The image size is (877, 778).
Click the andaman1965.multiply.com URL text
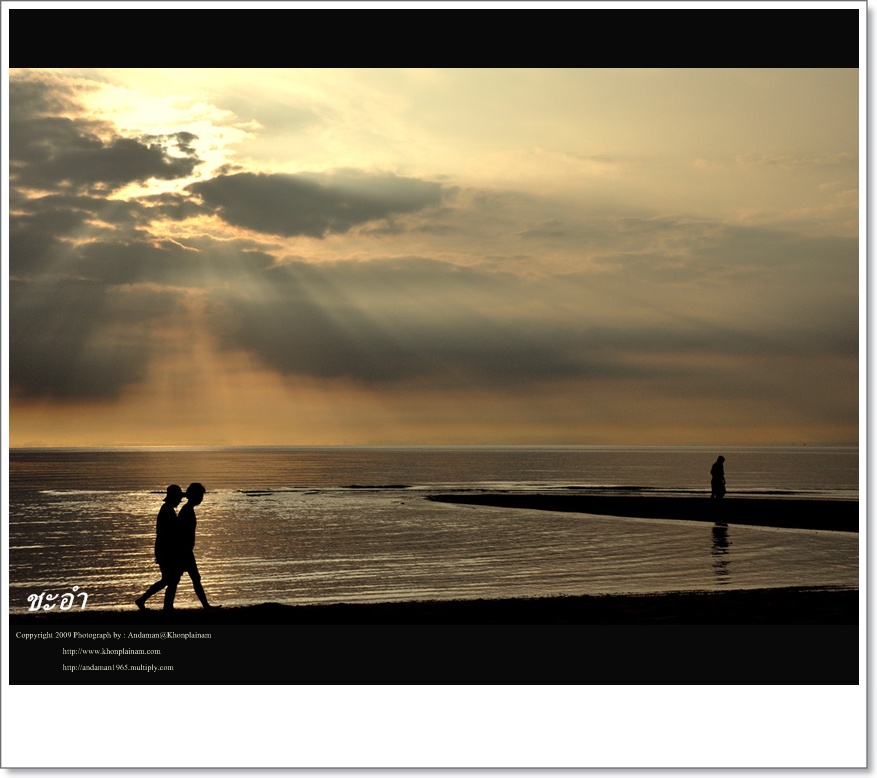click(x=117, y=667)
